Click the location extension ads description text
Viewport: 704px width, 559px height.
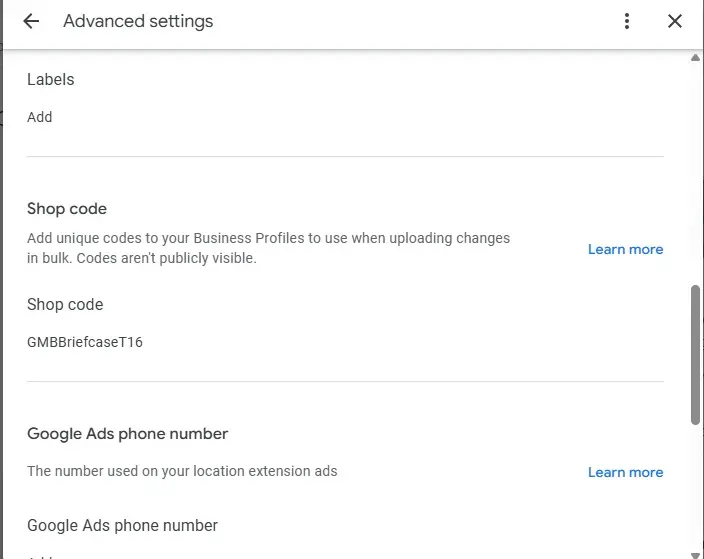point(182,471)
